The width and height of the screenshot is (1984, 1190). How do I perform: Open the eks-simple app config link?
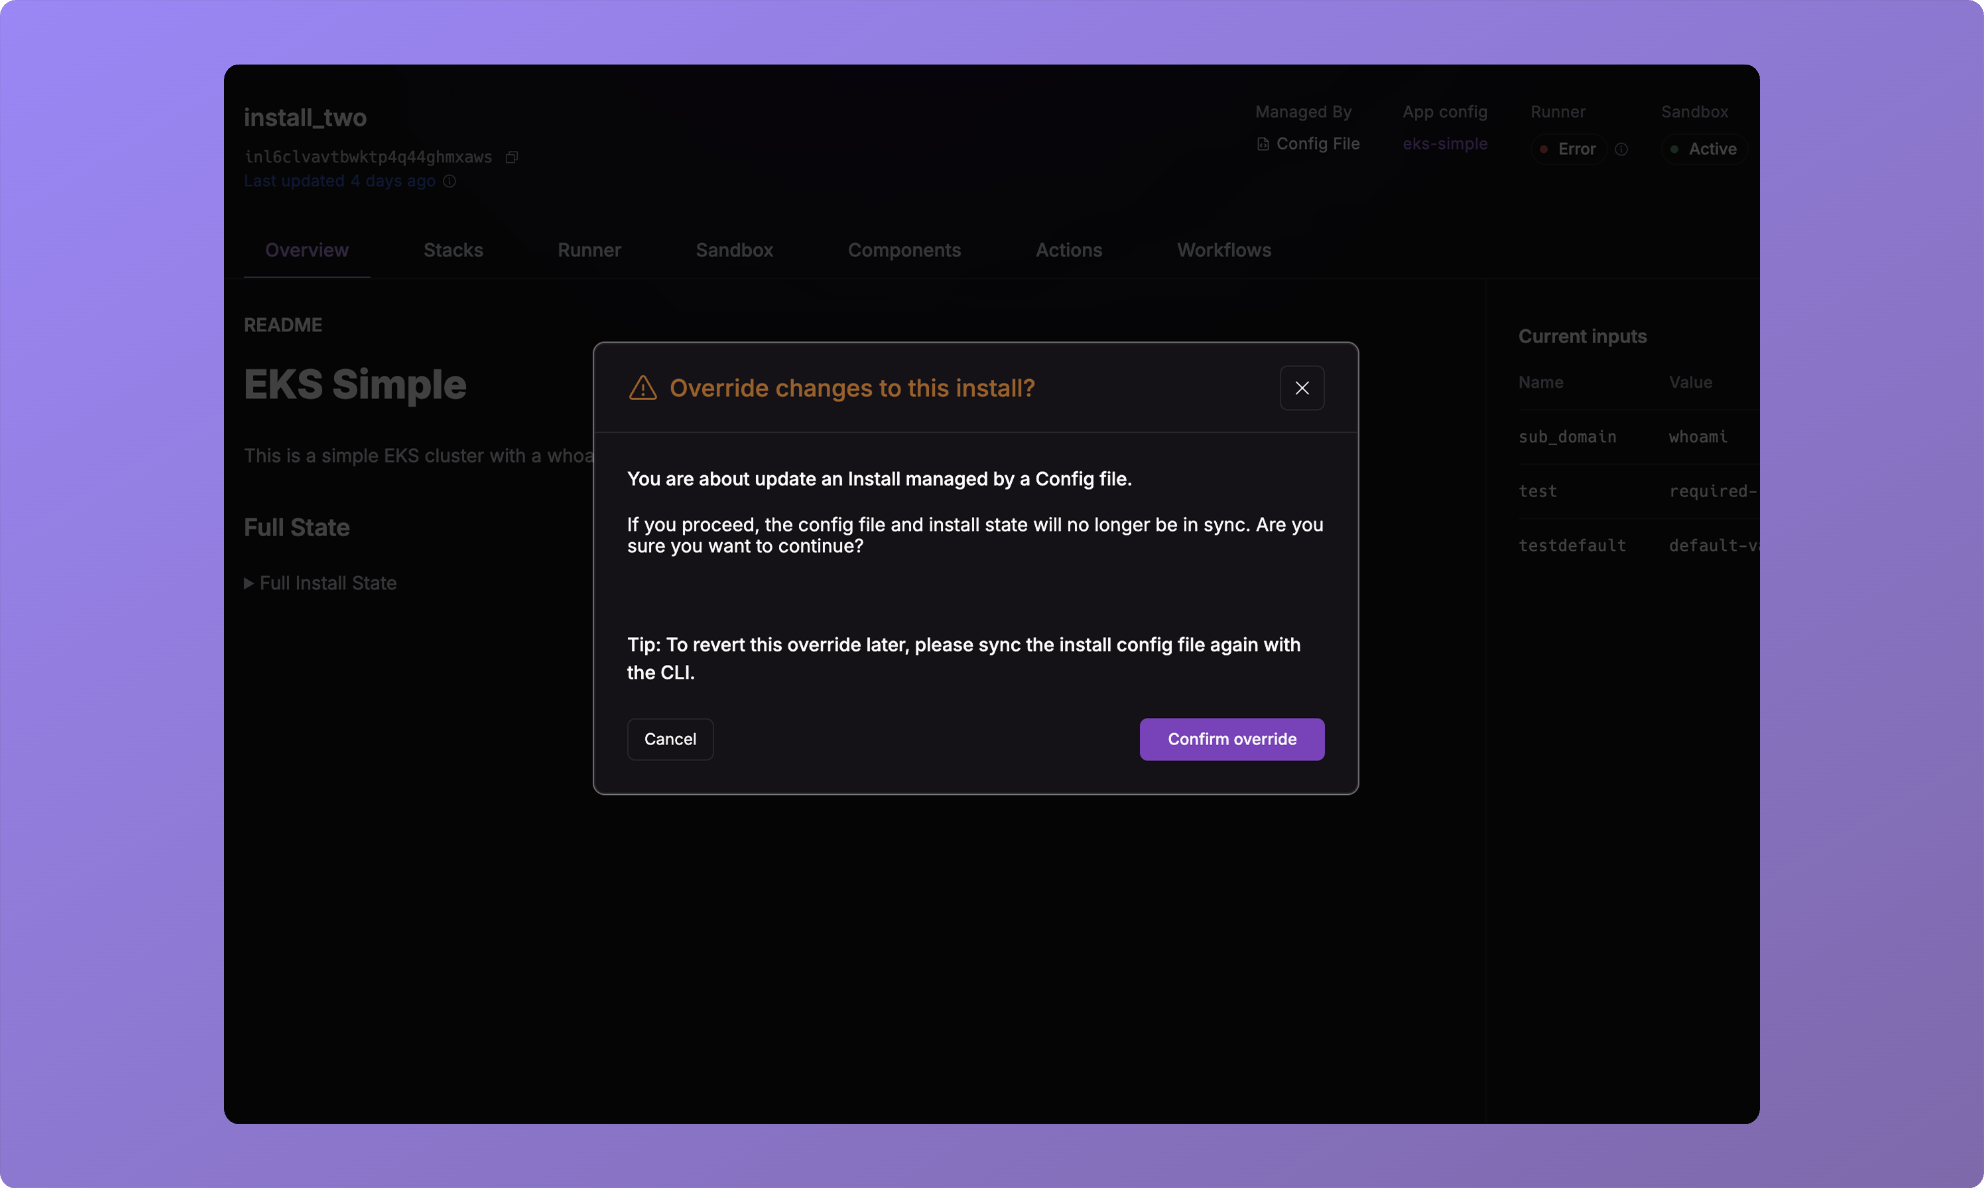(x=1444, y=144)
